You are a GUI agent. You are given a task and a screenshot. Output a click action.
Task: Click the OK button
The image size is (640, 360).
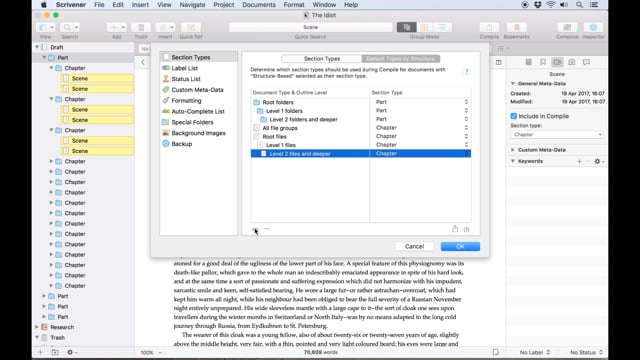click(x=460, y=247)
